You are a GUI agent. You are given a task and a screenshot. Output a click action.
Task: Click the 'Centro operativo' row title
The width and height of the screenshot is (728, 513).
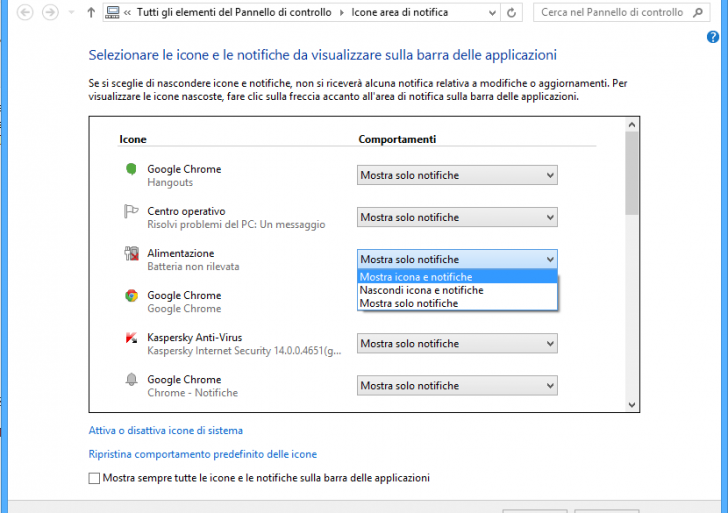pyautogui.click(x=186, y=211)
